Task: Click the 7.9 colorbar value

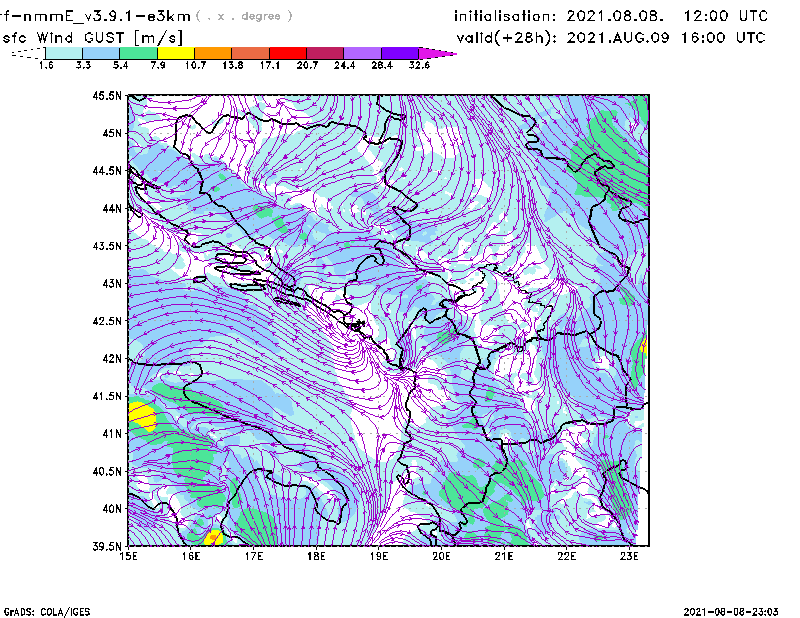Action: pos(158,65)
